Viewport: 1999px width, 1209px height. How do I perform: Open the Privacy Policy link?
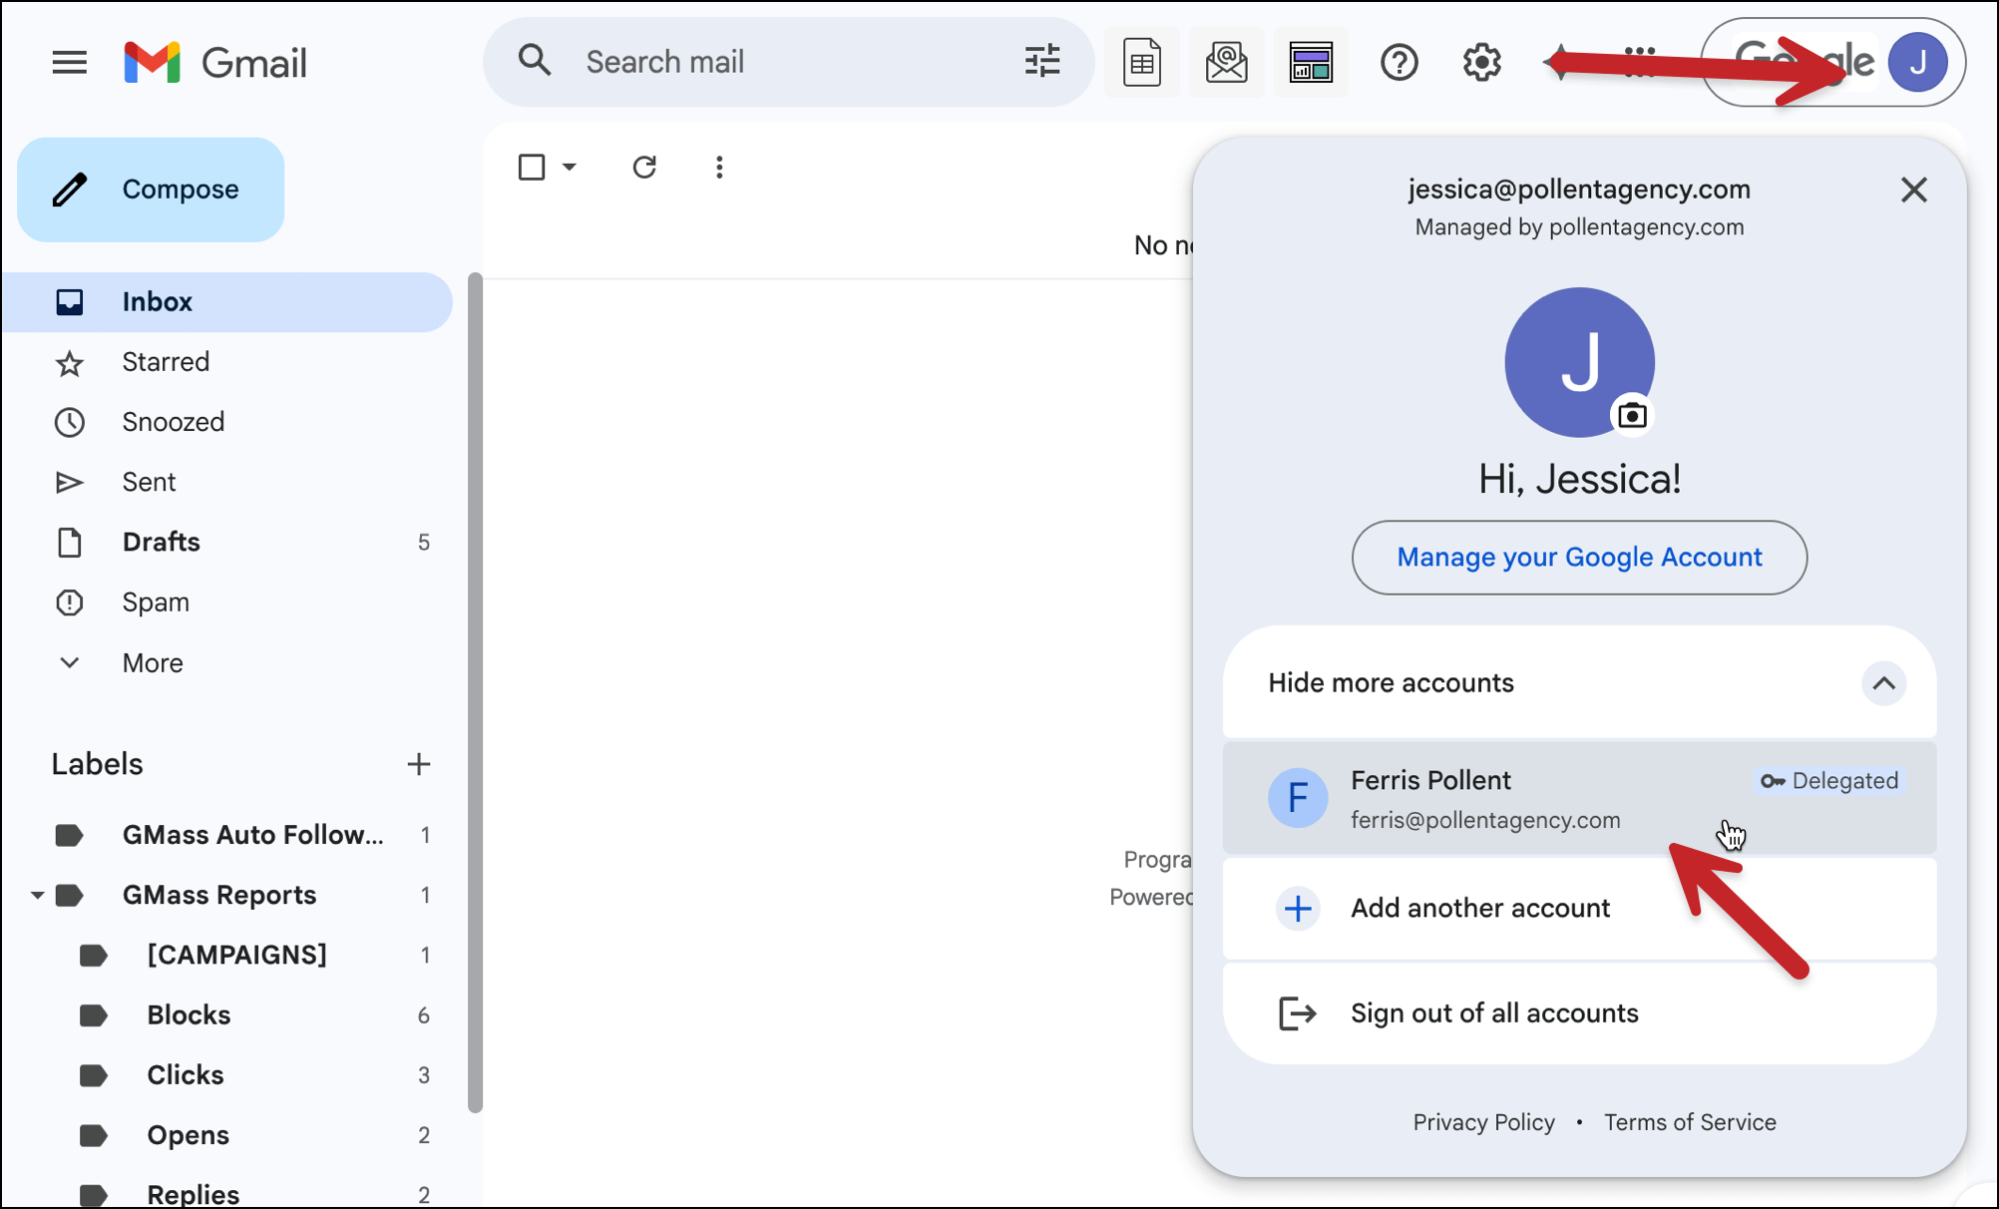(1483, 1123)
